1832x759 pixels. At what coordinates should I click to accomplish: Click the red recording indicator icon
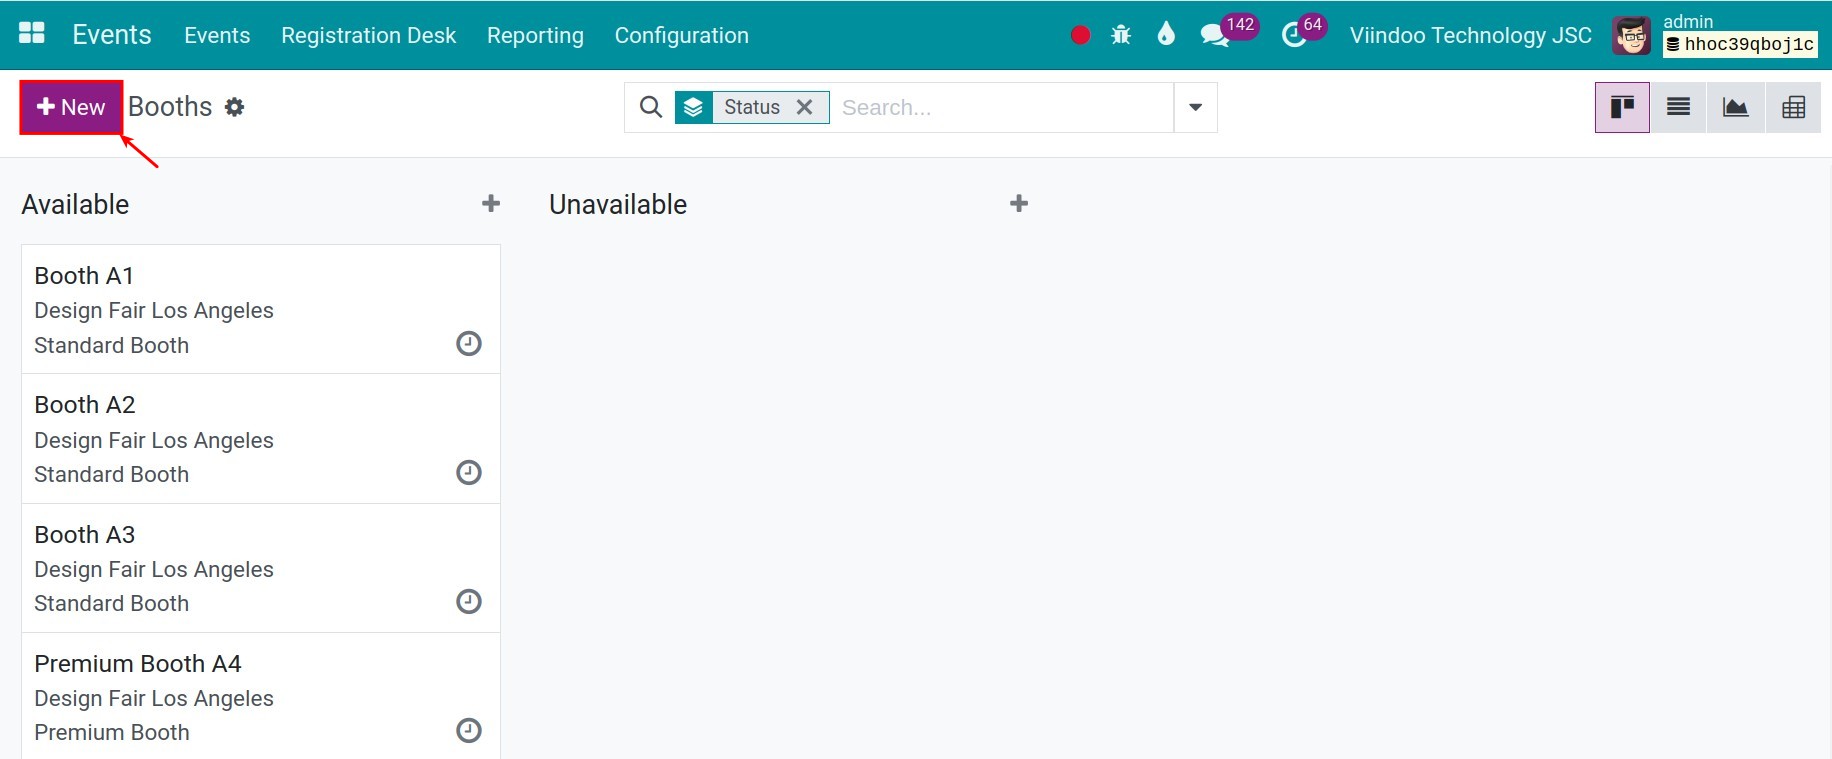click(x=1080, y=35)
